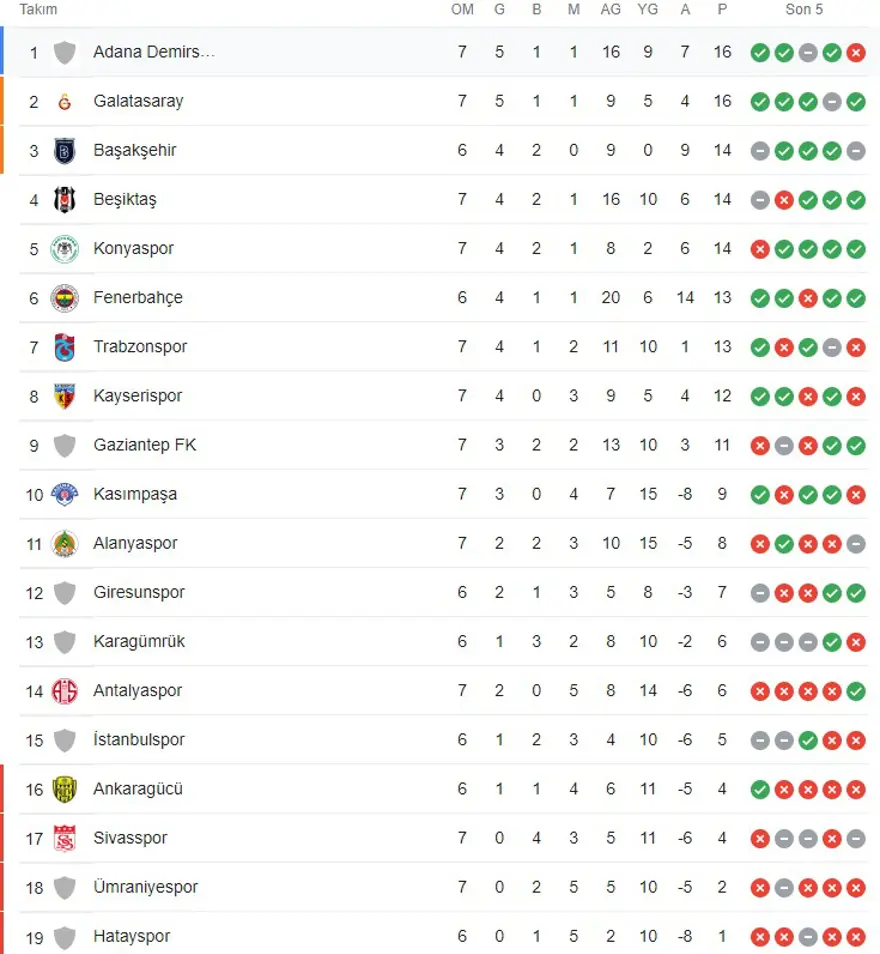
Task: Click the Antalyaspor club crest
Action: [x=65, y=691]
